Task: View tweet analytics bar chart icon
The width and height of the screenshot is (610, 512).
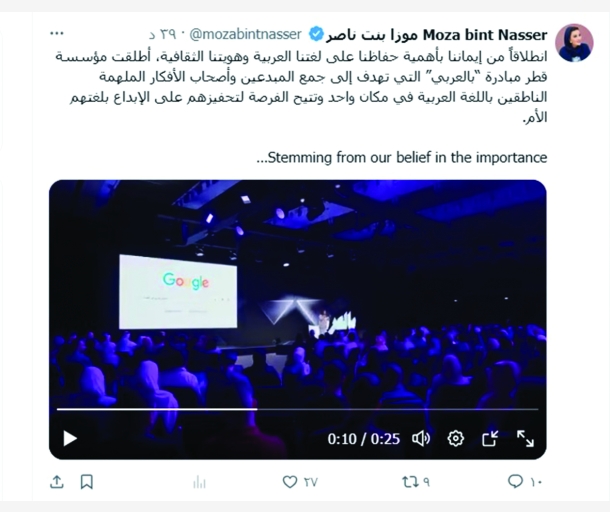Action: tap(199, 482)
